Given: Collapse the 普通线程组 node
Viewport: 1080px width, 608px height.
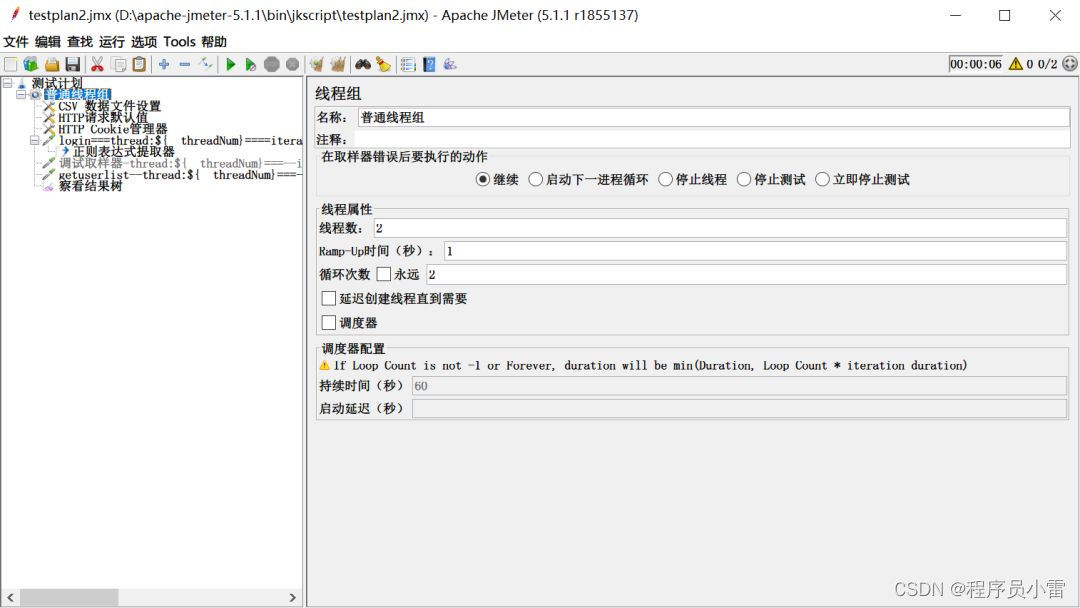Looking at the screenshot, I should [19, 94].
